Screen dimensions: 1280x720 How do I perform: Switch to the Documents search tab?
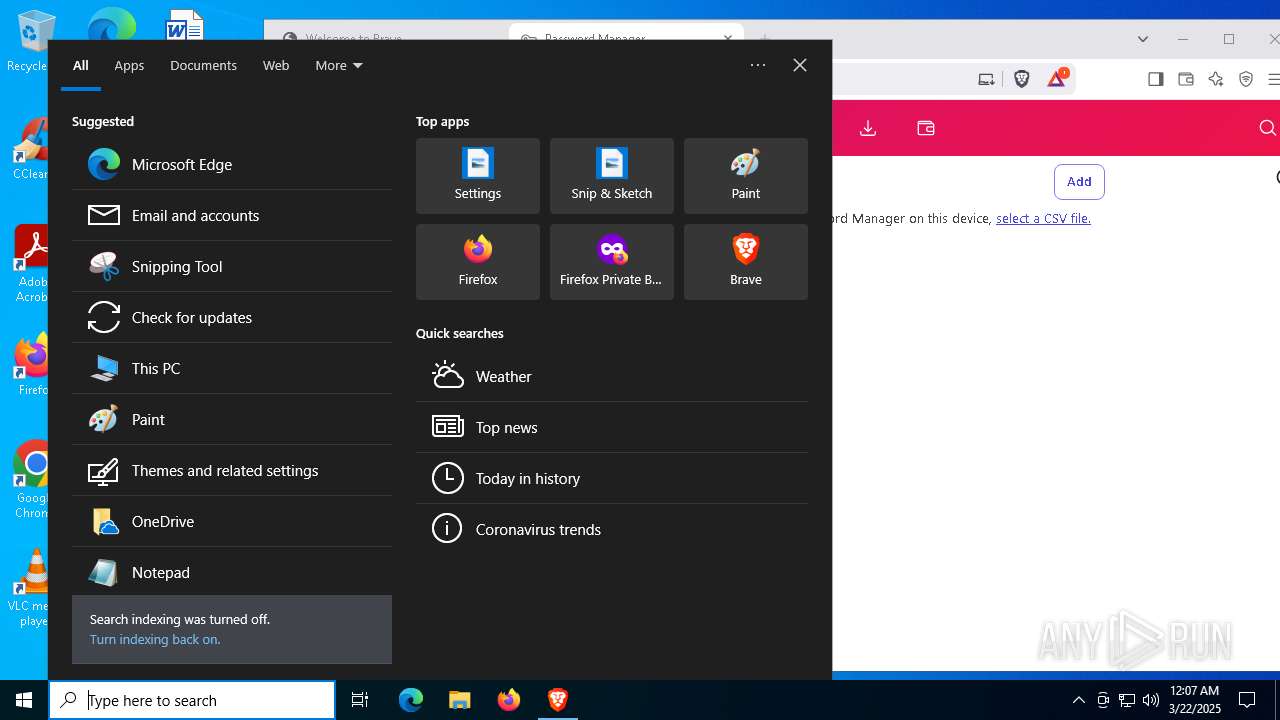click(x=203, y=65)
